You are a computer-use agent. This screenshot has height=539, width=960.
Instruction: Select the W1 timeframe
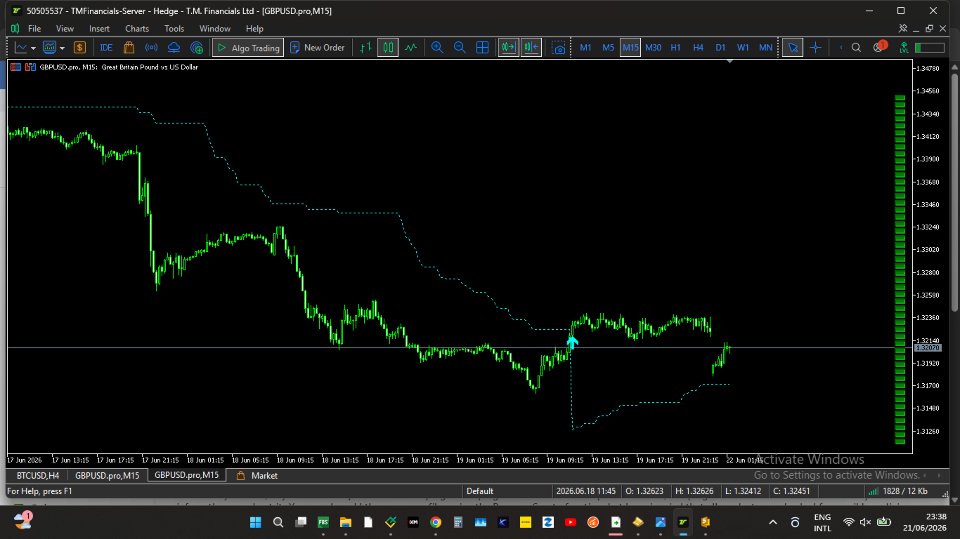[743, 47]
